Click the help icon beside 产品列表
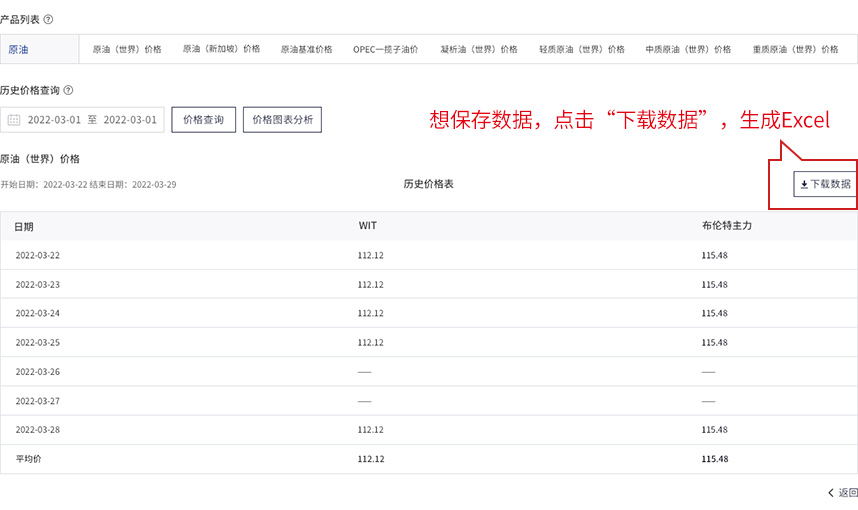The image size is (858, 510). point(49,19)
